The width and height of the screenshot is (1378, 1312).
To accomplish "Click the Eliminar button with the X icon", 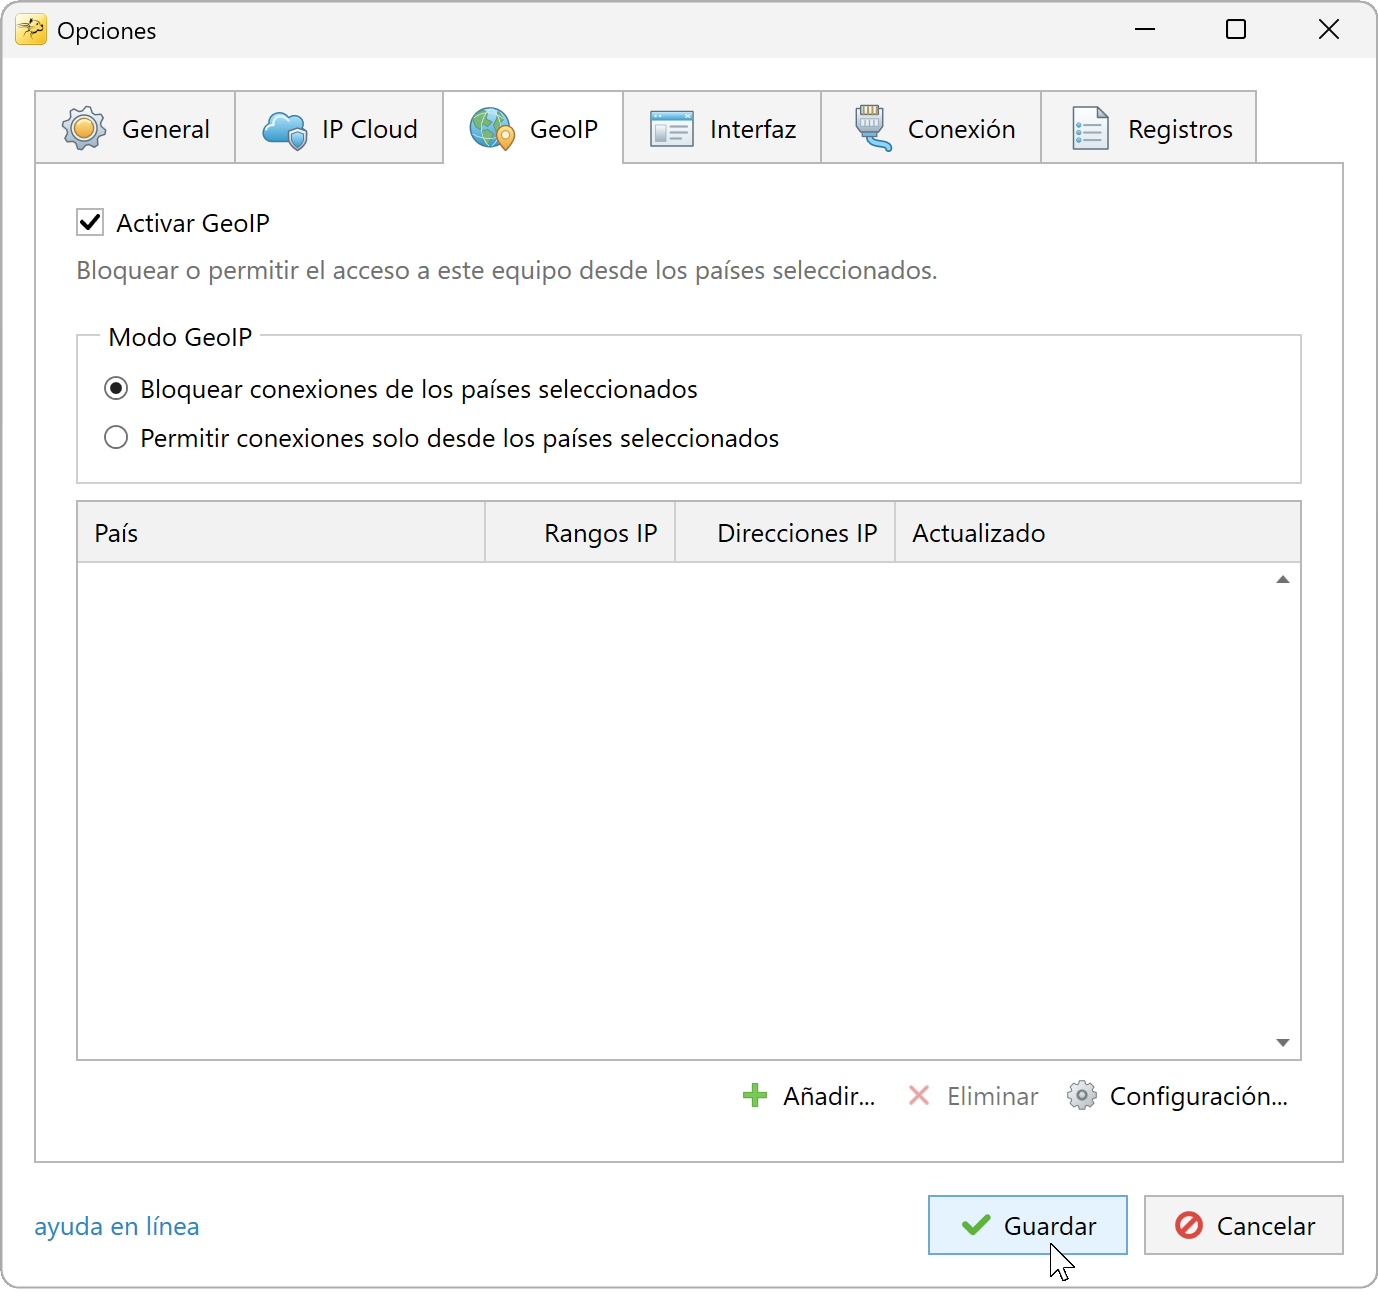I will pos(973,1096).
